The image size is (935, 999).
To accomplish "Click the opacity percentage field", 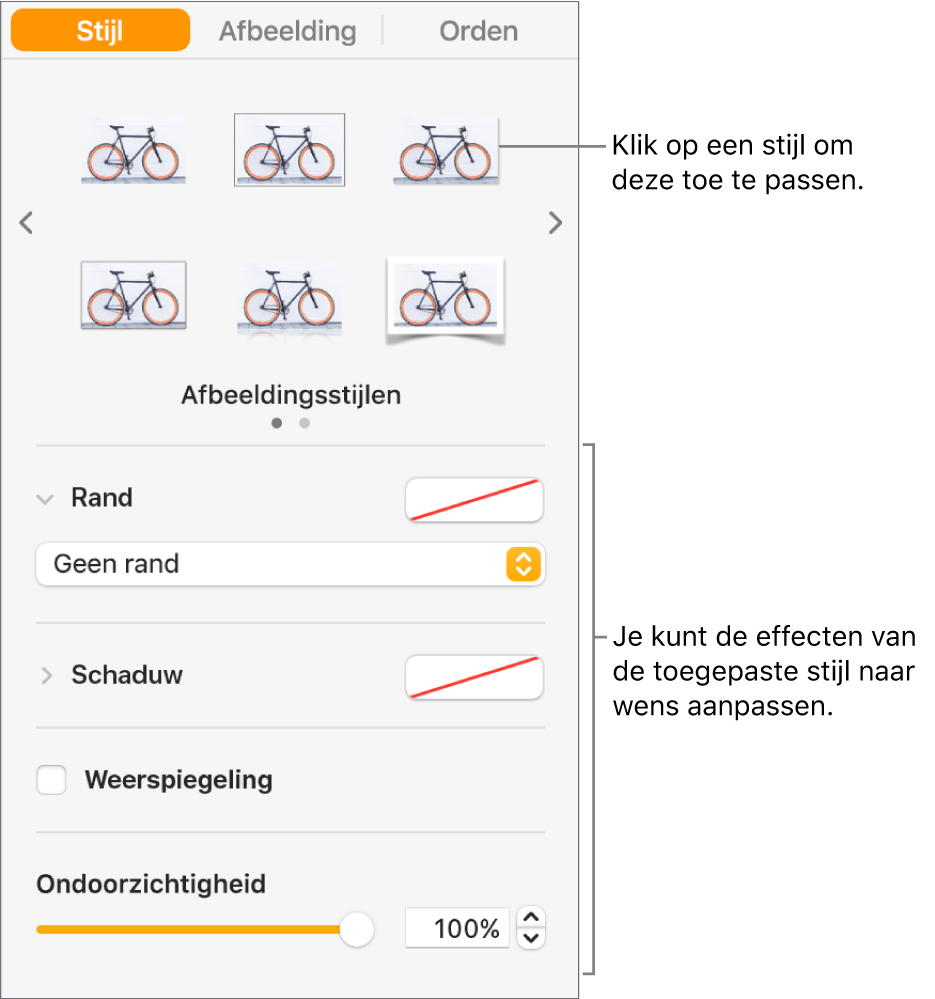I will coord(457,929).
